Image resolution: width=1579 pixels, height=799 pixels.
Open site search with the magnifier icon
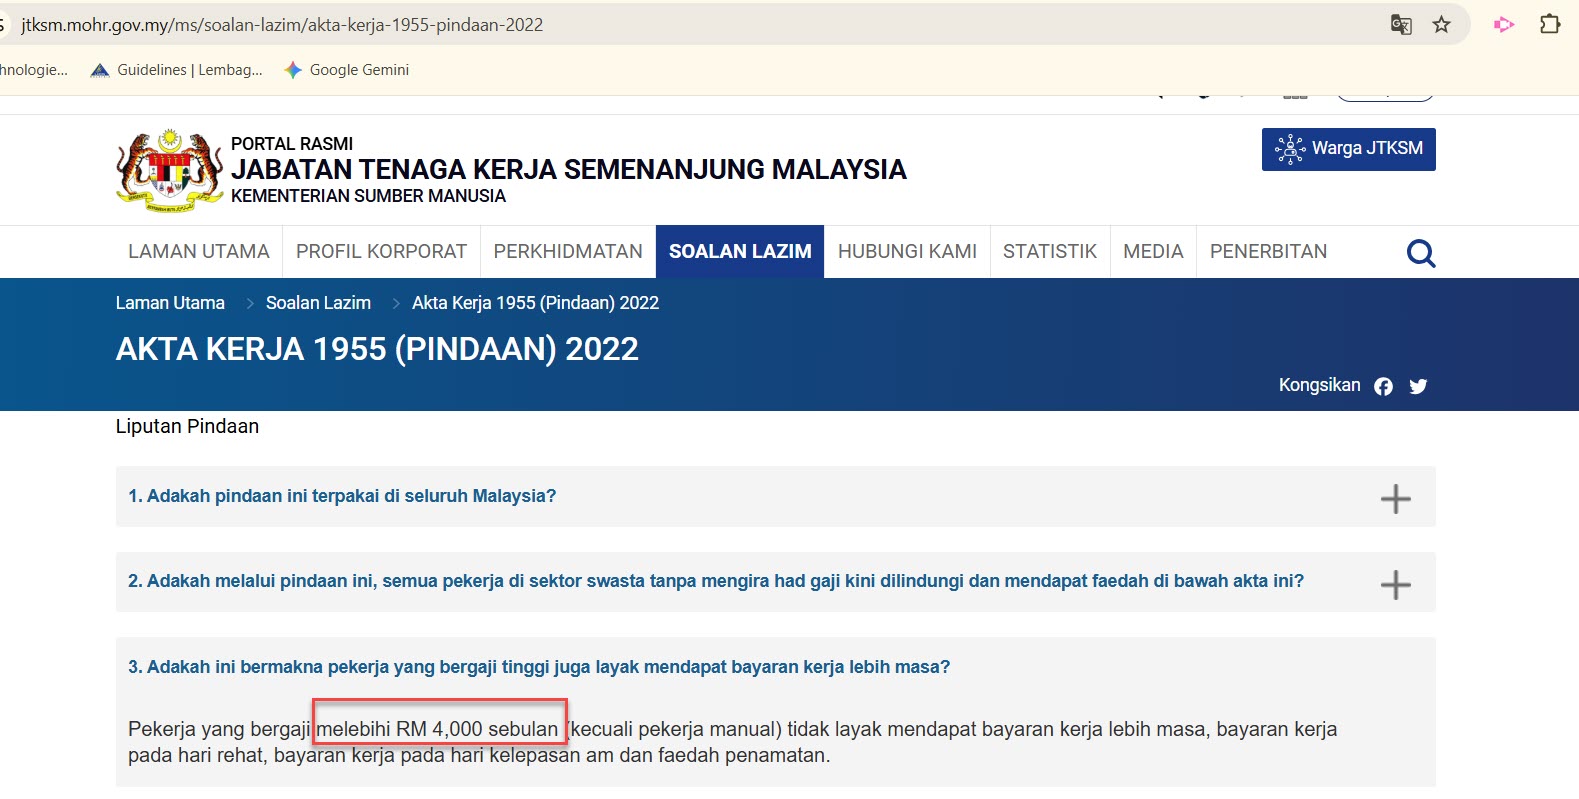(1420, 253)
